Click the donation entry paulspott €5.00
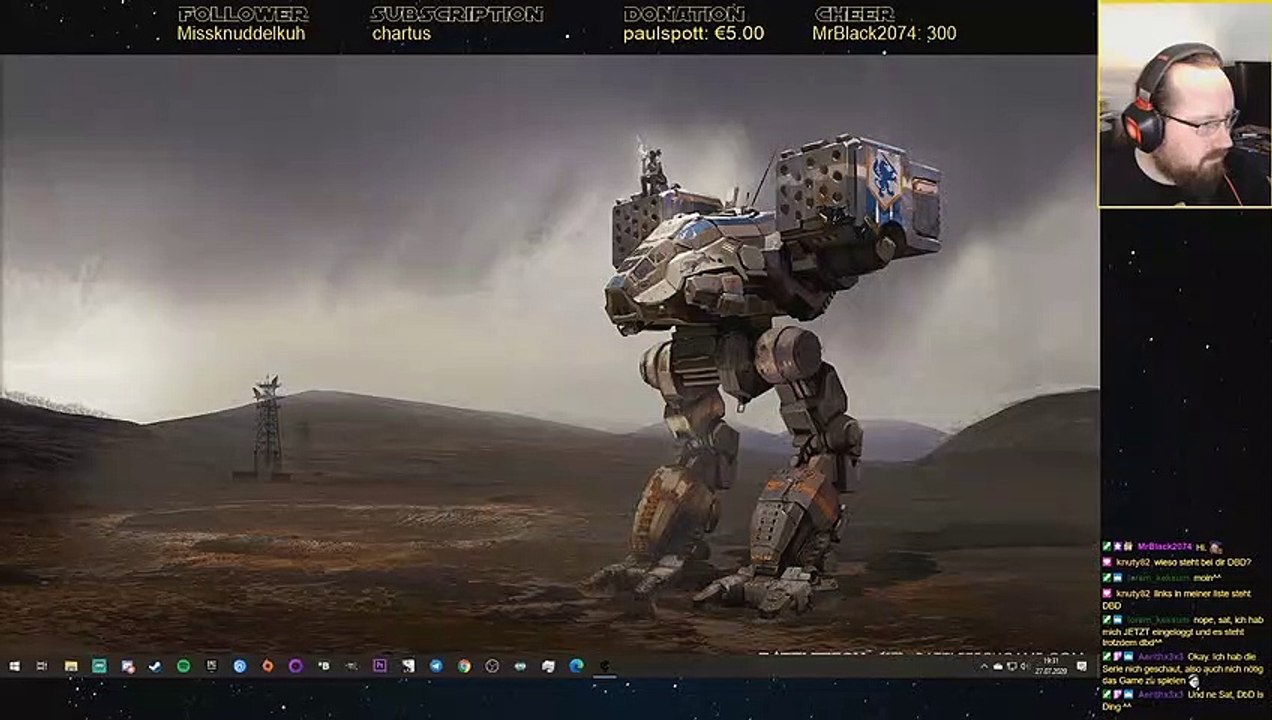The image size is (1272, 720). pos(693,33)
